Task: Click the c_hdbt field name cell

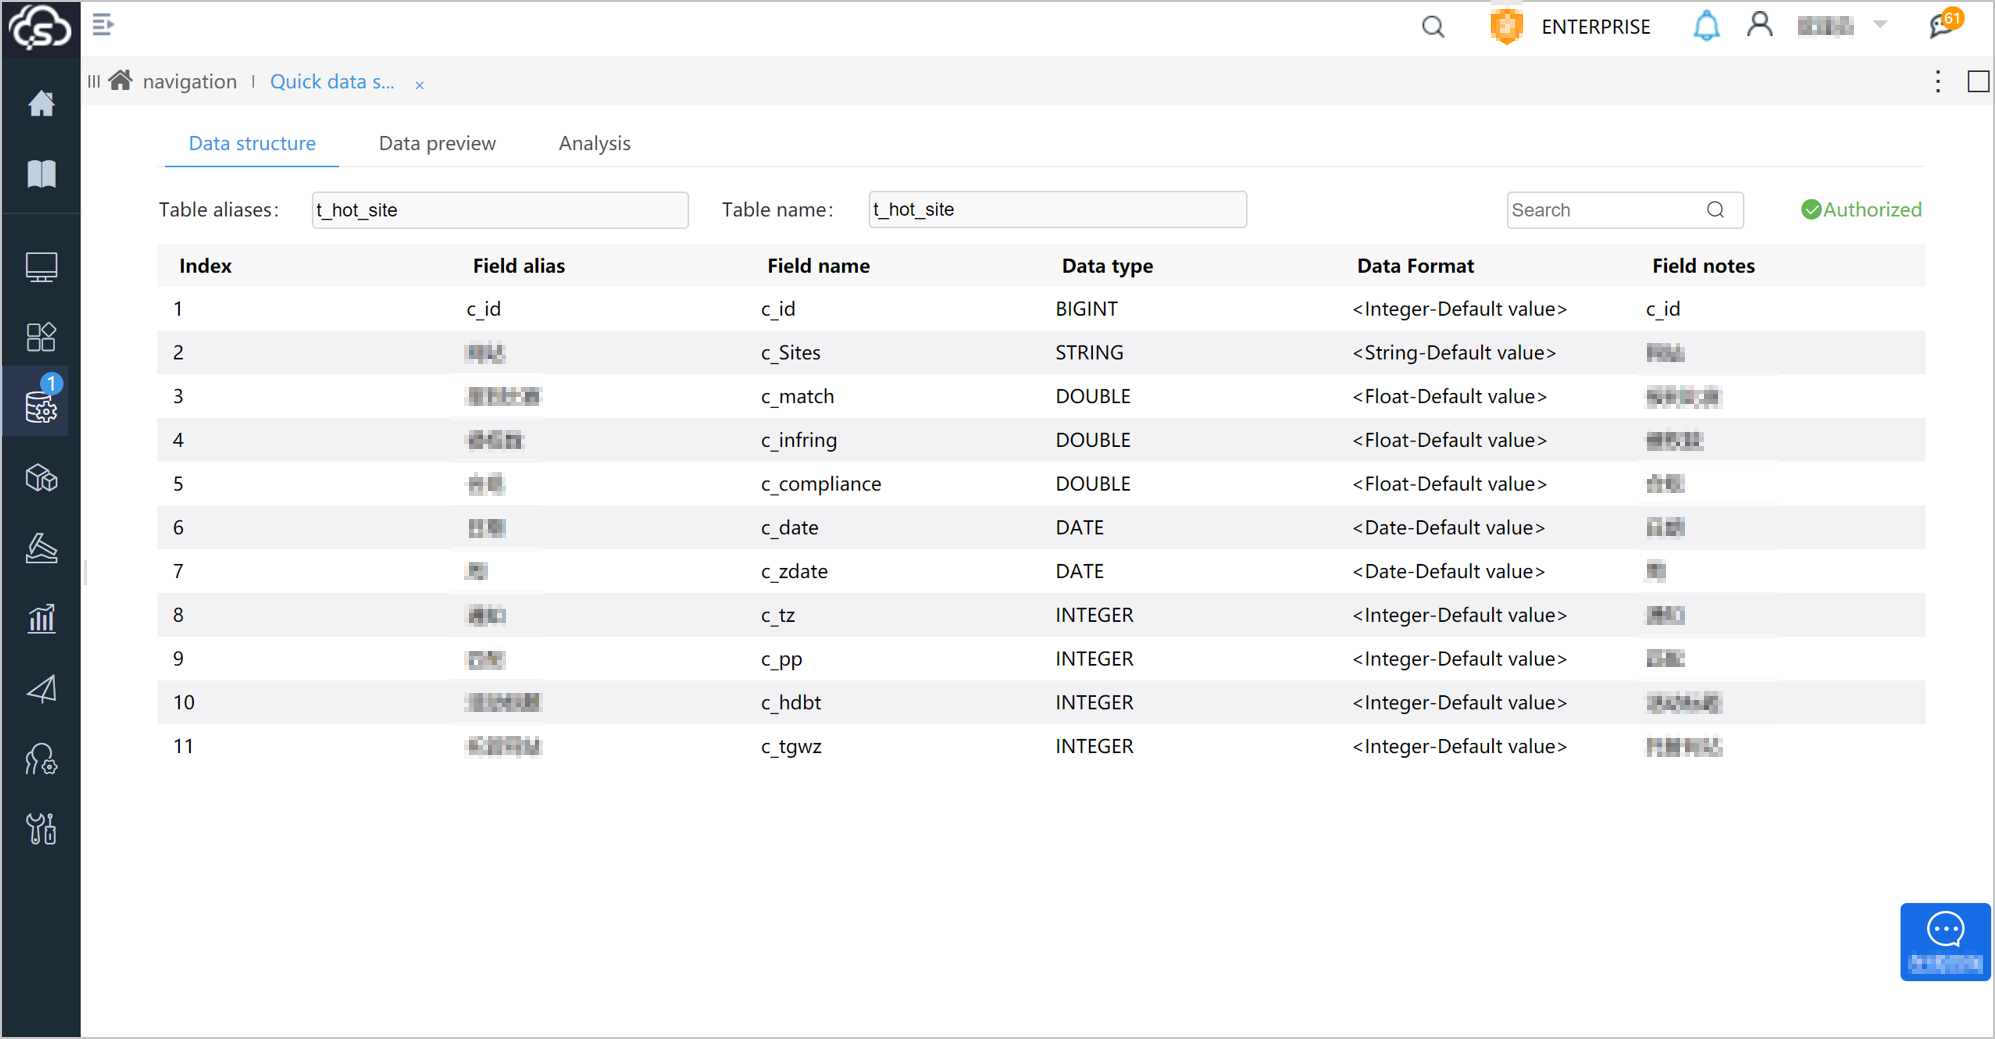Action: [790, 703]
